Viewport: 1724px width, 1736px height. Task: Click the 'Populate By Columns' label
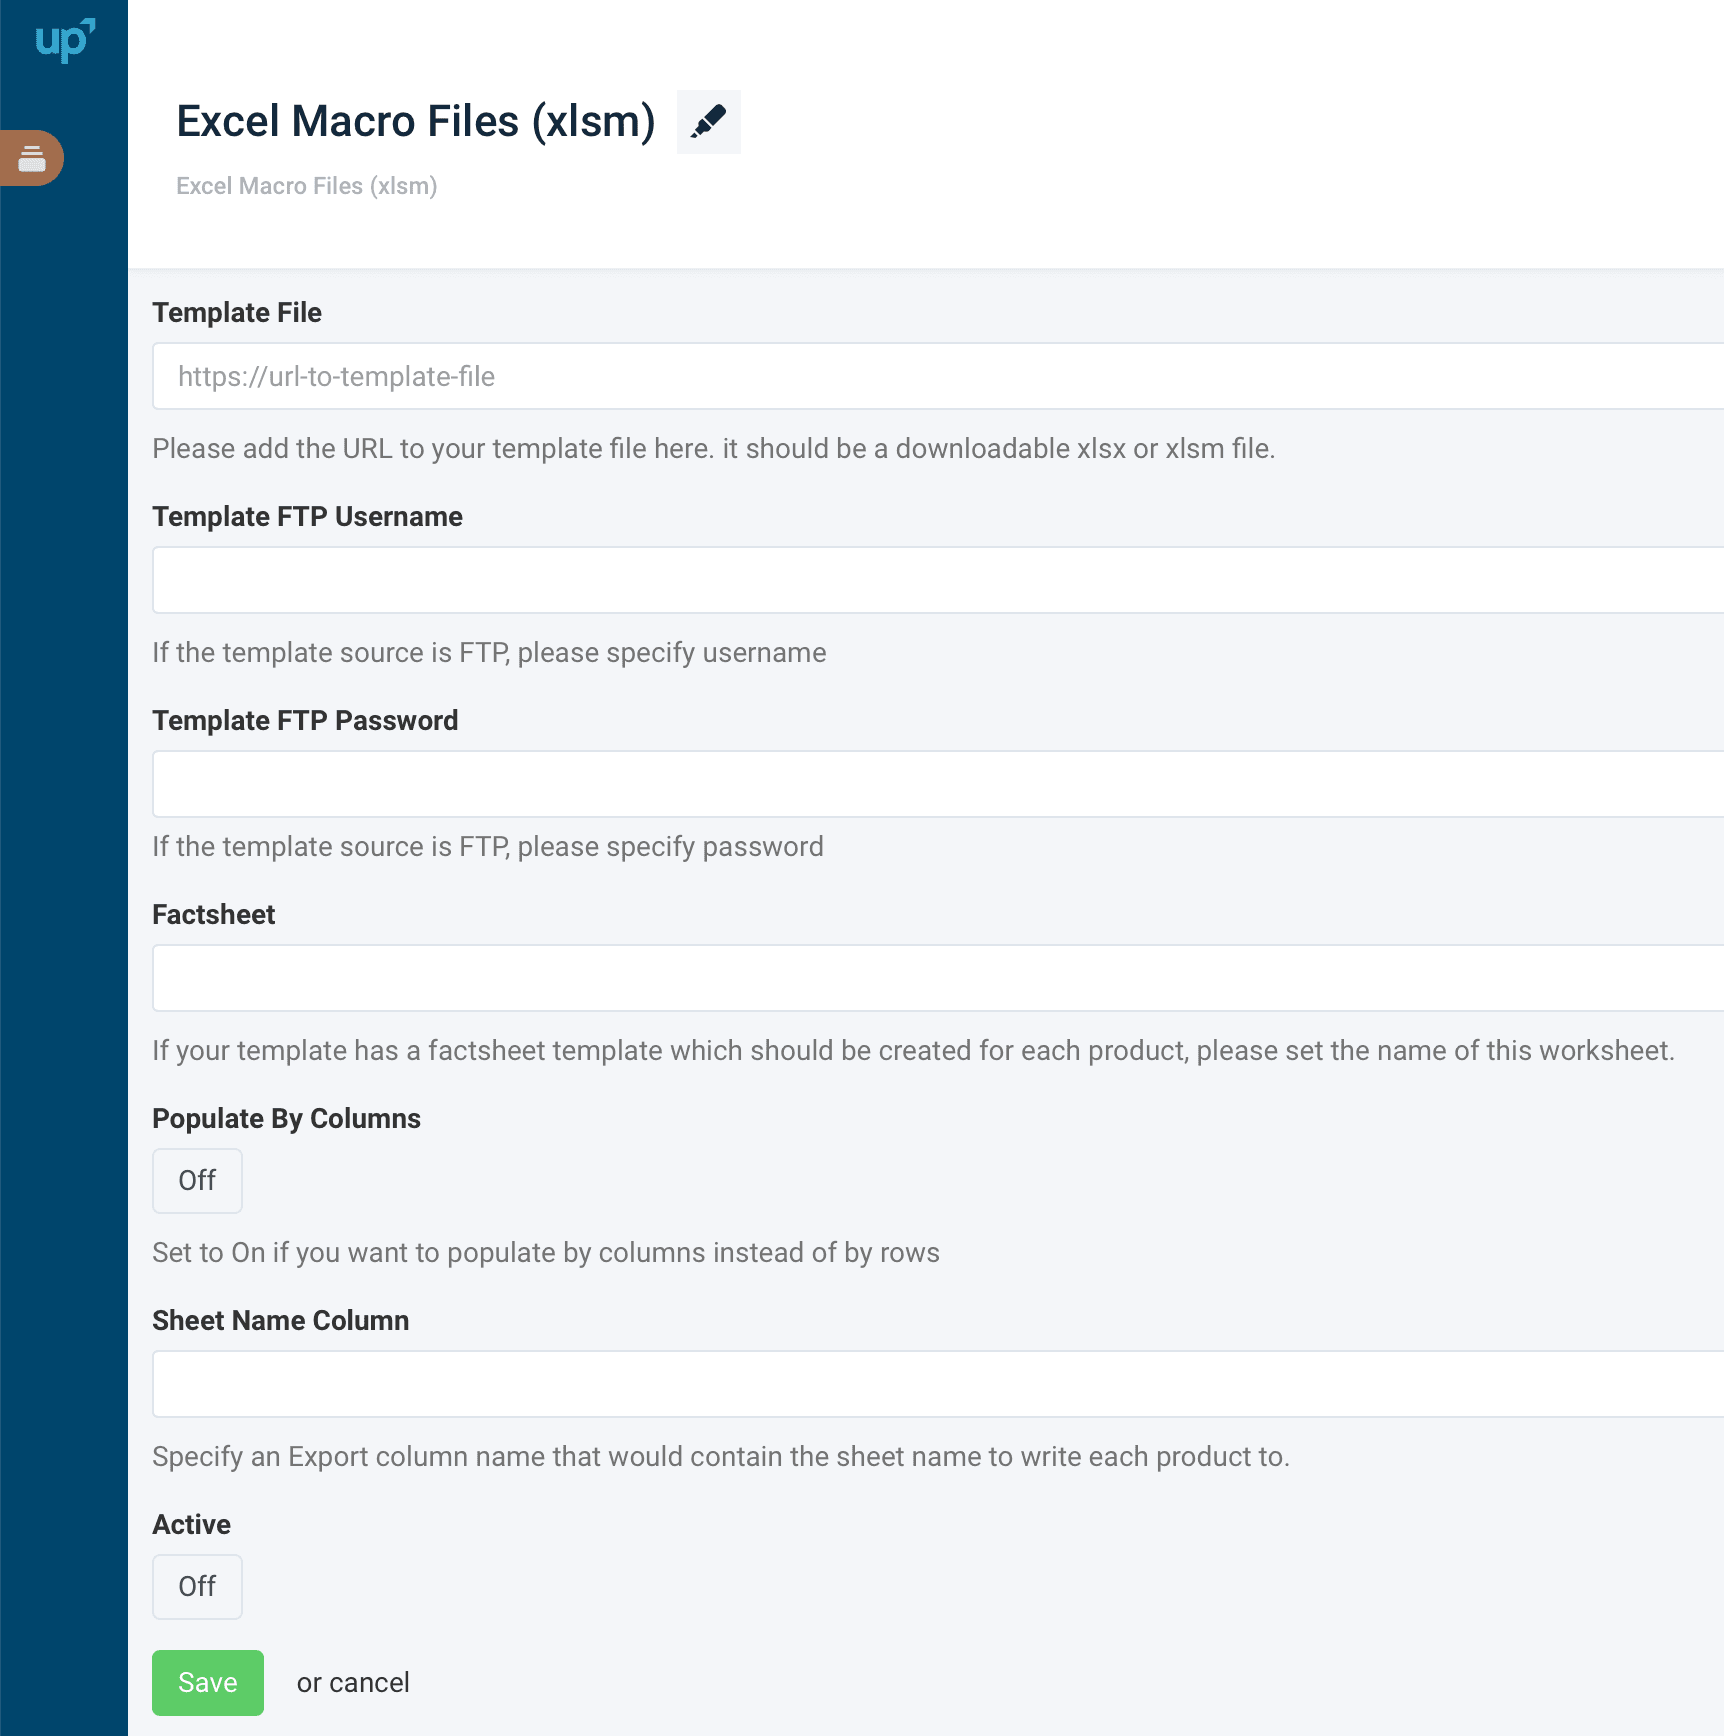[286, 1119]
